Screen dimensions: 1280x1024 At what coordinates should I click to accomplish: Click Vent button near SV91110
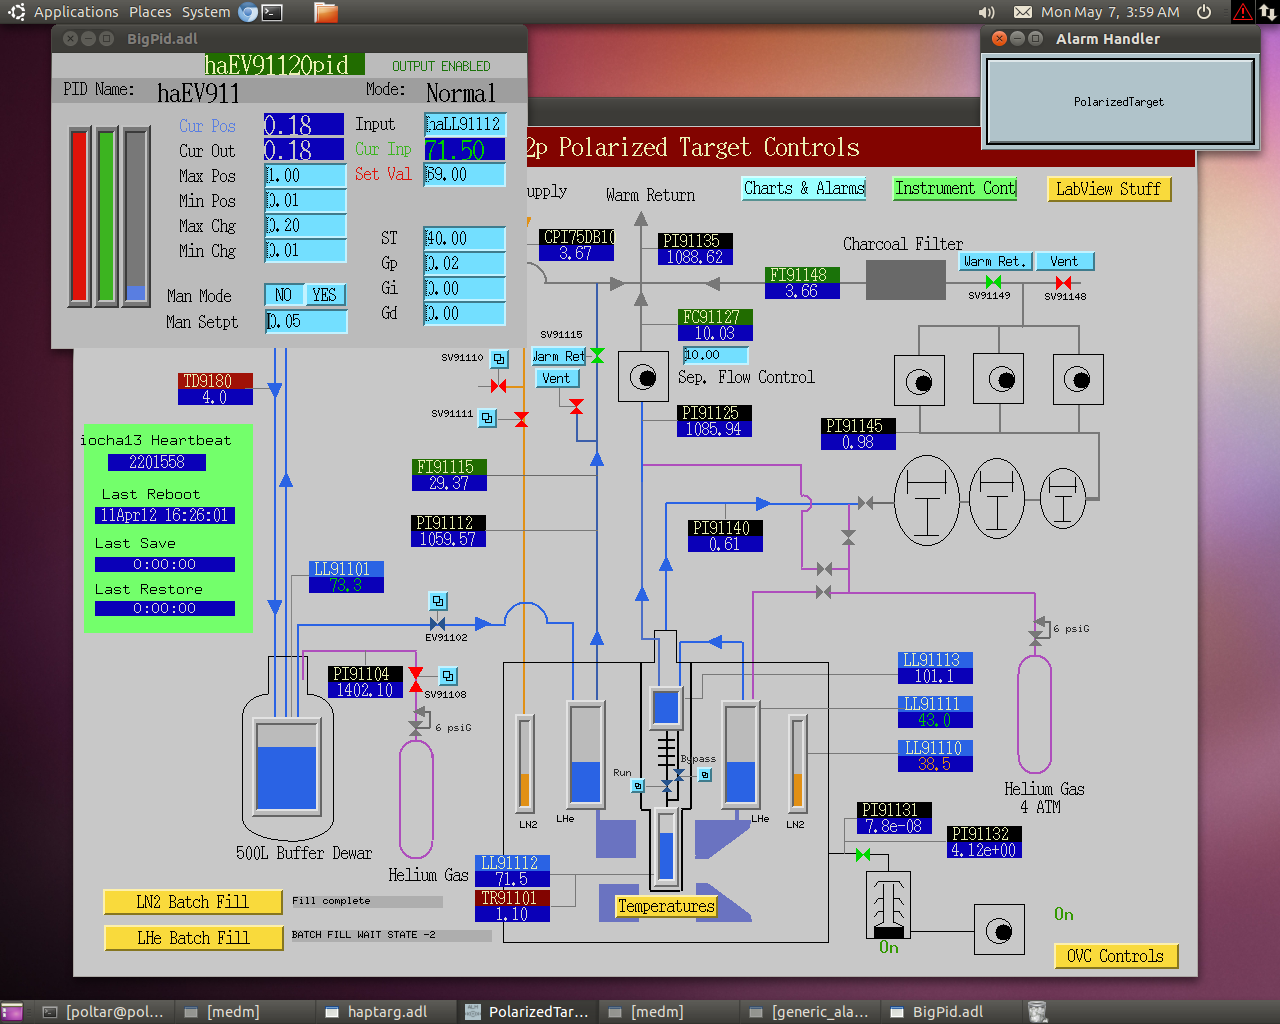pyautogui.click(x=555, y=378)
